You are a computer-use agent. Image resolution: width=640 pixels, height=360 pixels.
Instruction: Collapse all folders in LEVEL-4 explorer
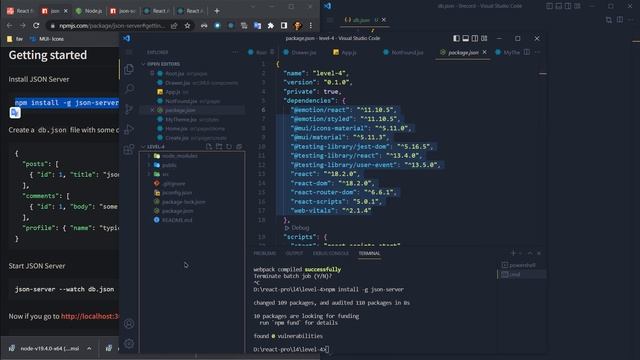tap(239, 147)
